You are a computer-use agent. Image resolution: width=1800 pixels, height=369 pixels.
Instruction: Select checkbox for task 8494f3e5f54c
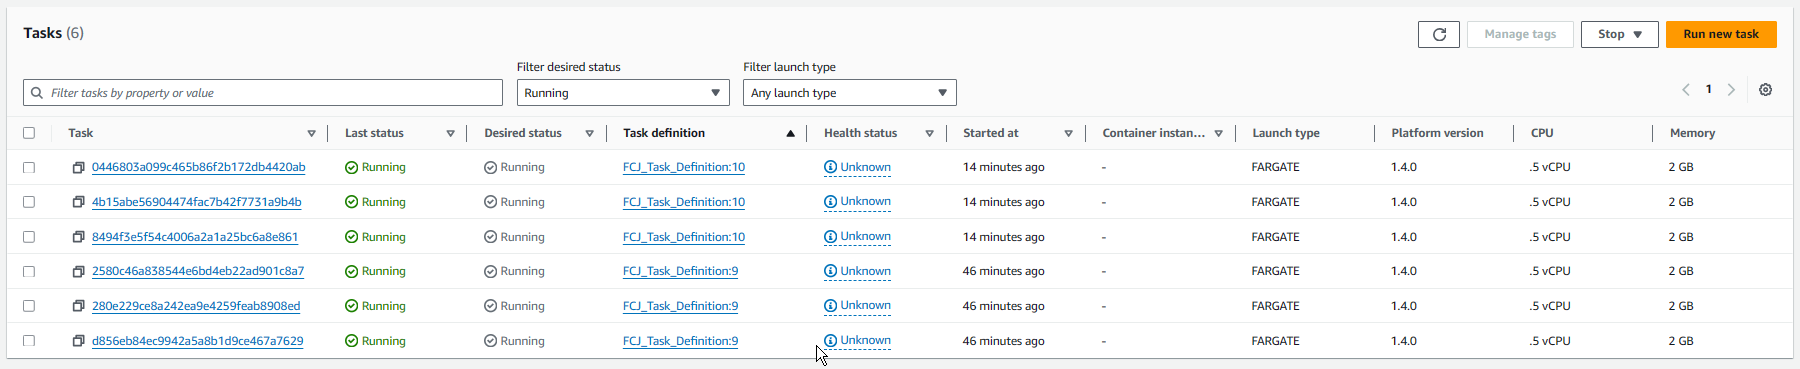pyautogui.click(x=29, y=237)
